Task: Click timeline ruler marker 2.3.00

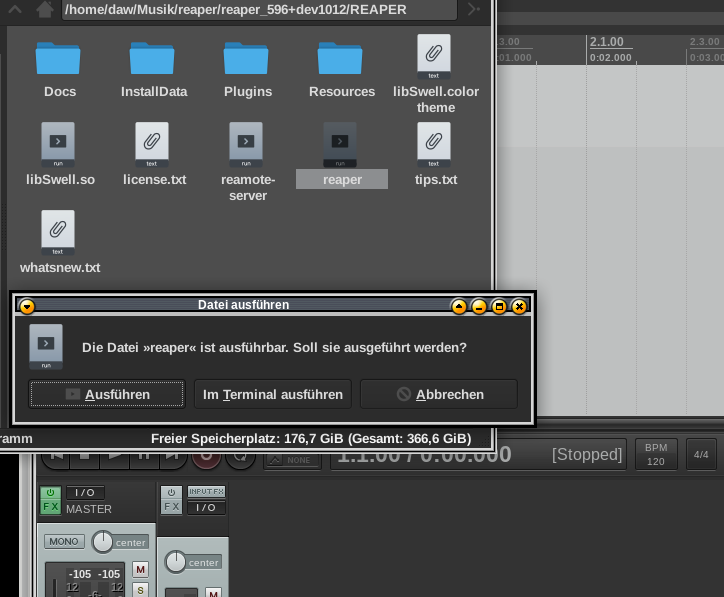Action: 705,42
